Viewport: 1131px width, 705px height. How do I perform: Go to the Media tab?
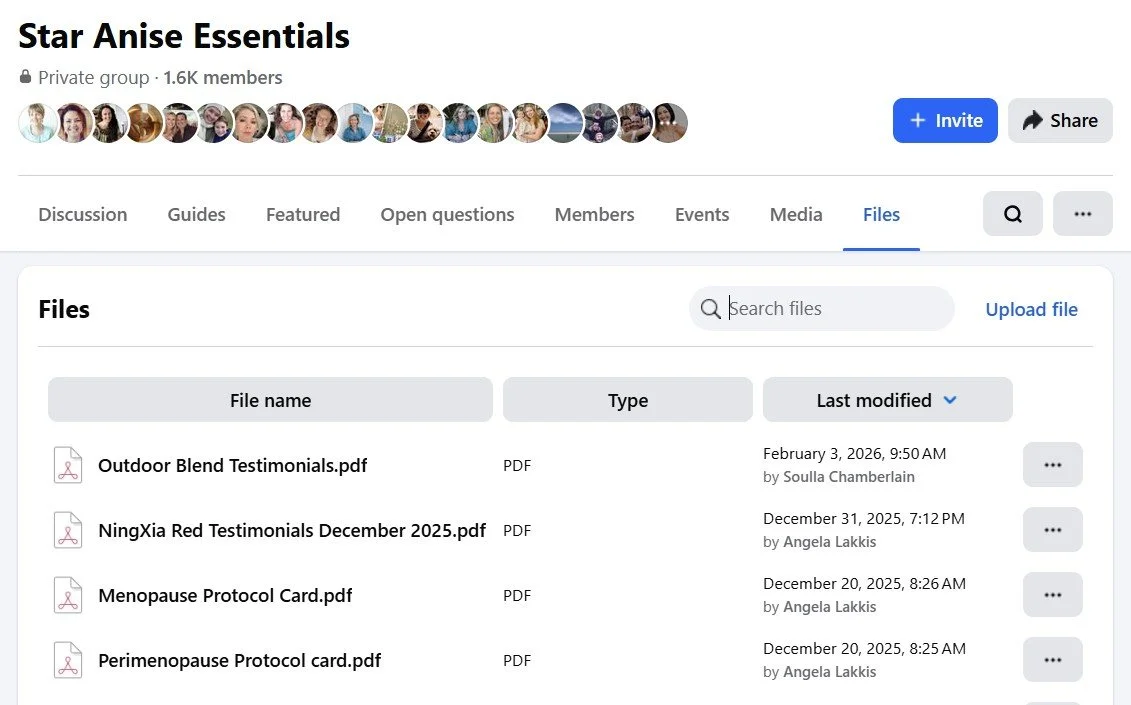[x=796, y=214]
